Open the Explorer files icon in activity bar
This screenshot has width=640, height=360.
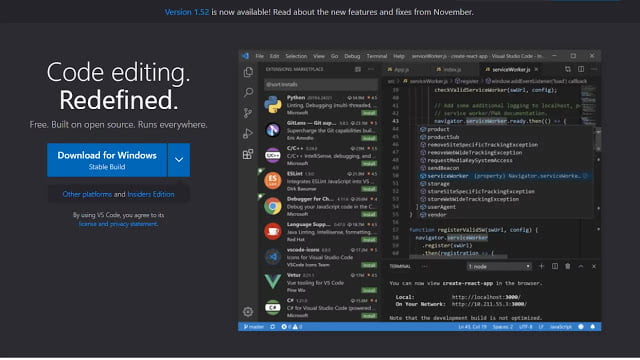(248, 72)
